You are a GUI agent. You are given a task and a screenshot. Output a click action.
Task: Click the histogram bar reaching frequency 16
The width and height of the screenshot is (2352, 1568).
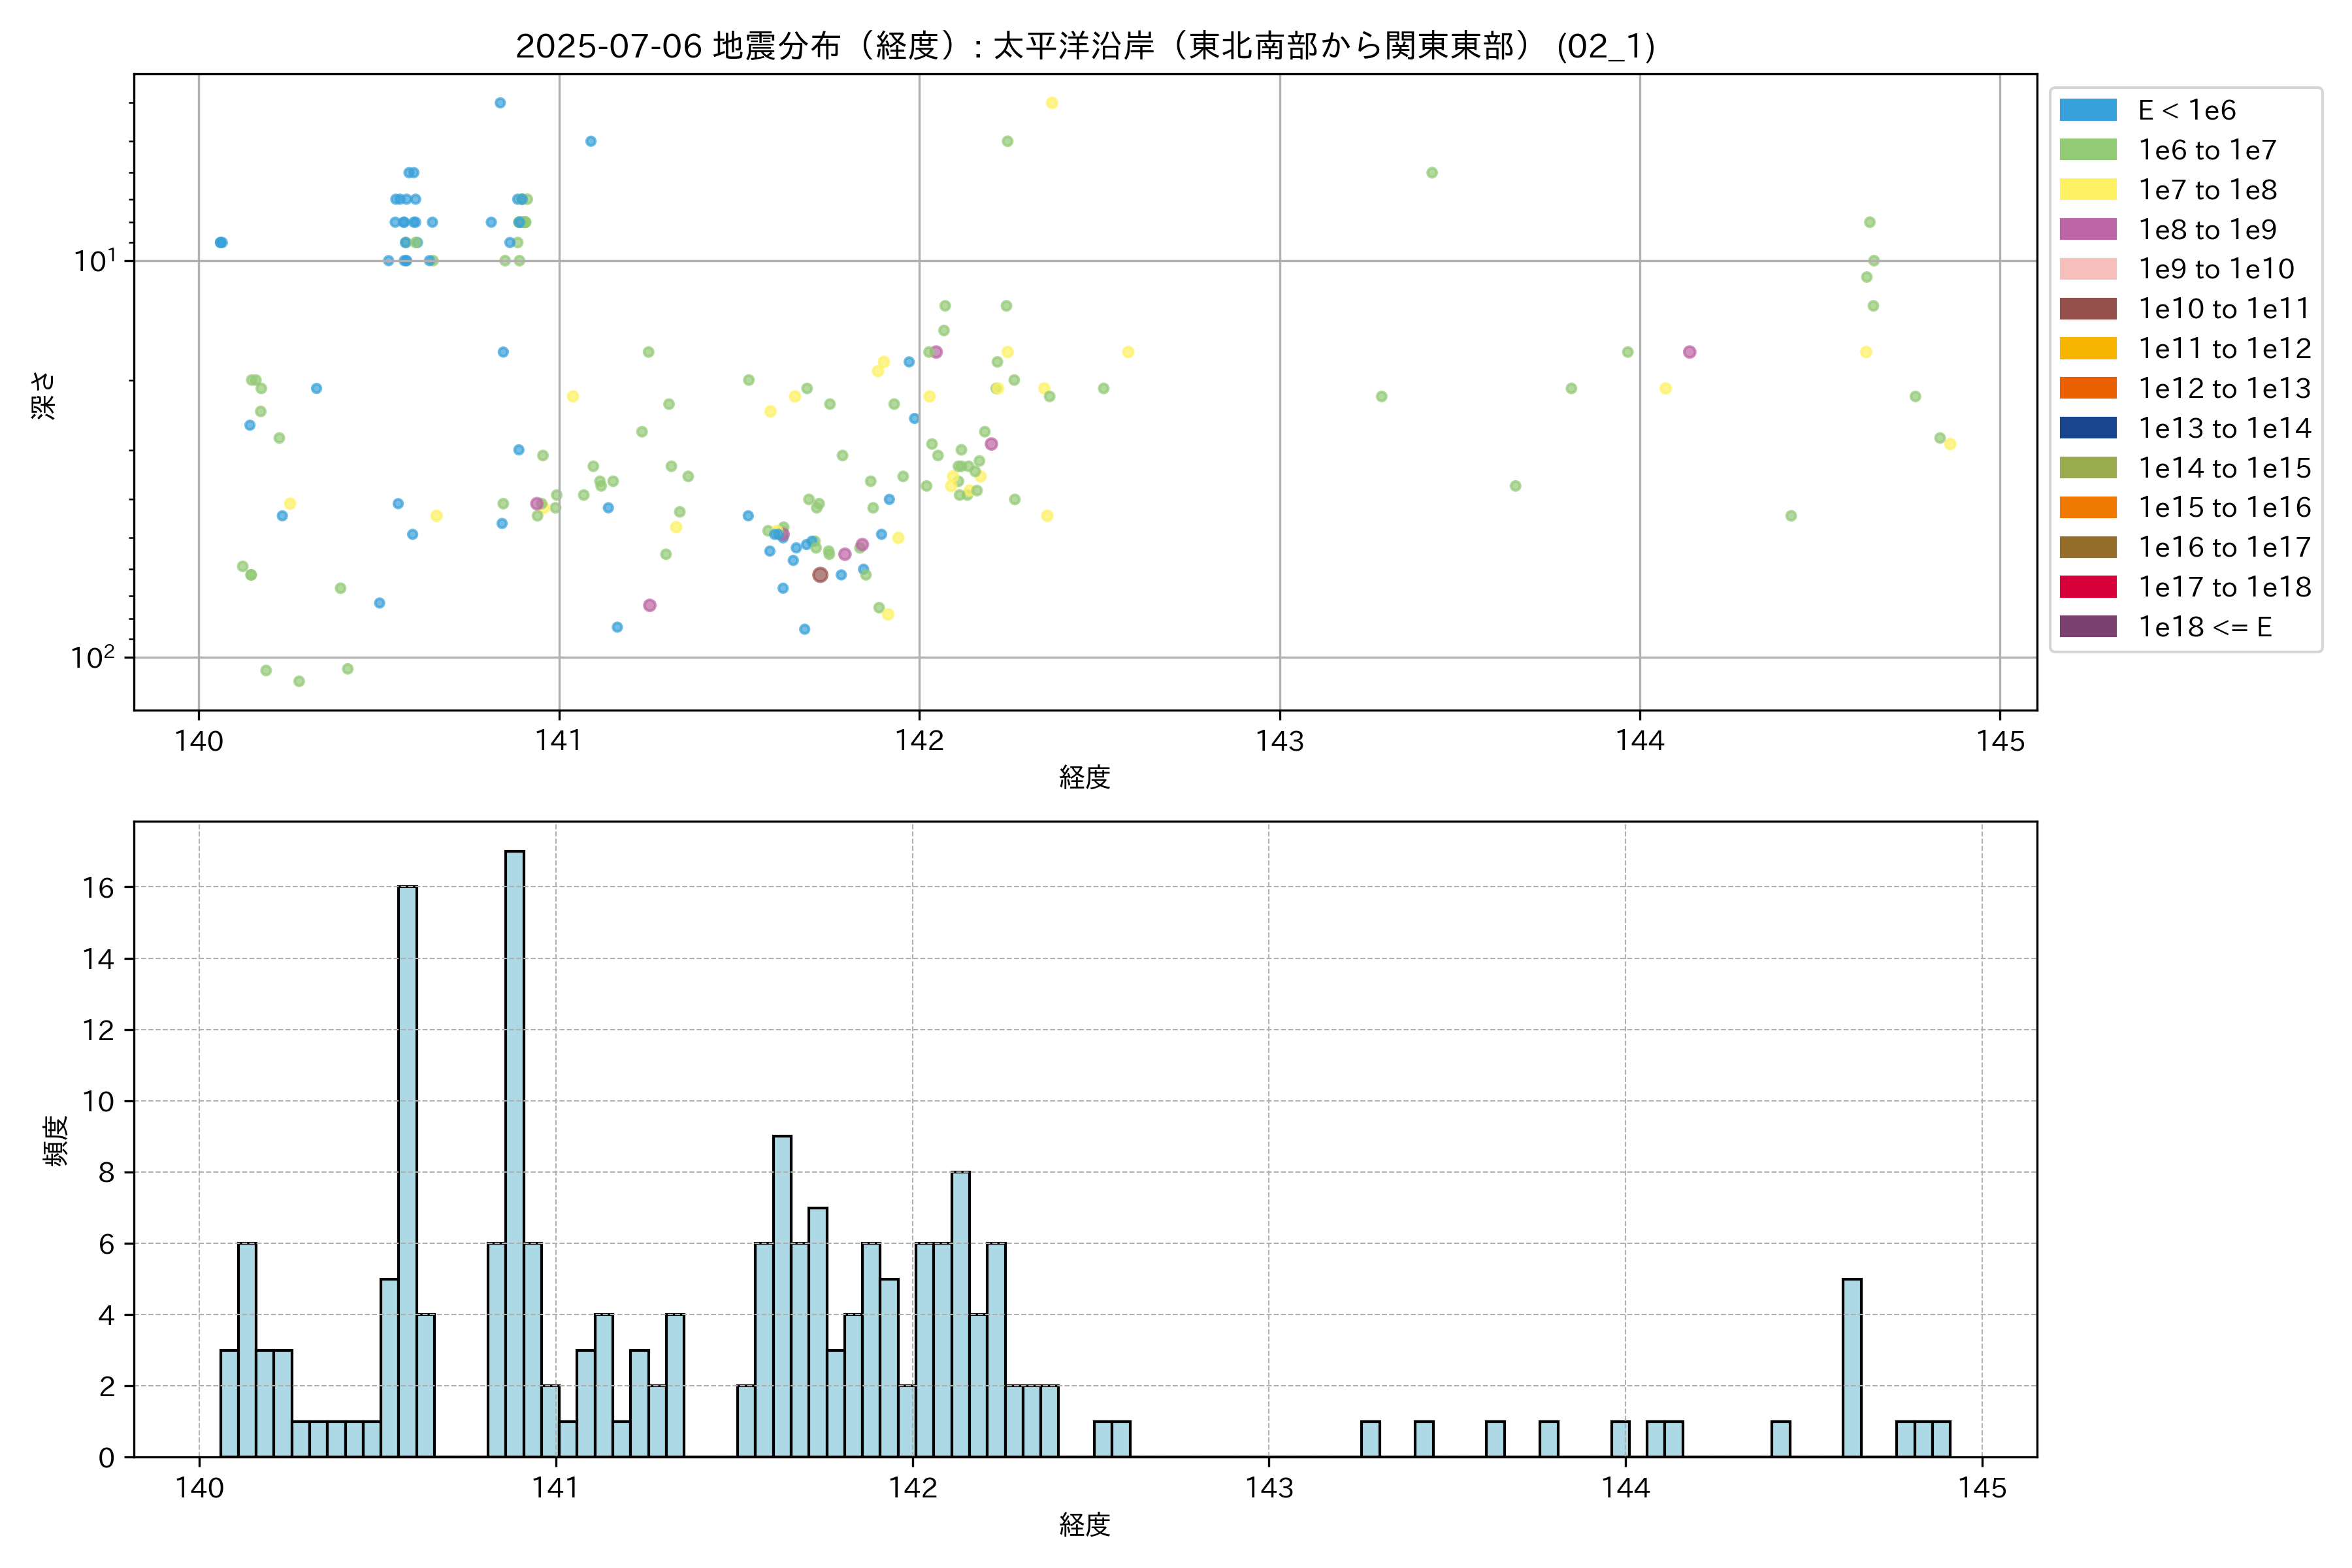click(407, 1171)
